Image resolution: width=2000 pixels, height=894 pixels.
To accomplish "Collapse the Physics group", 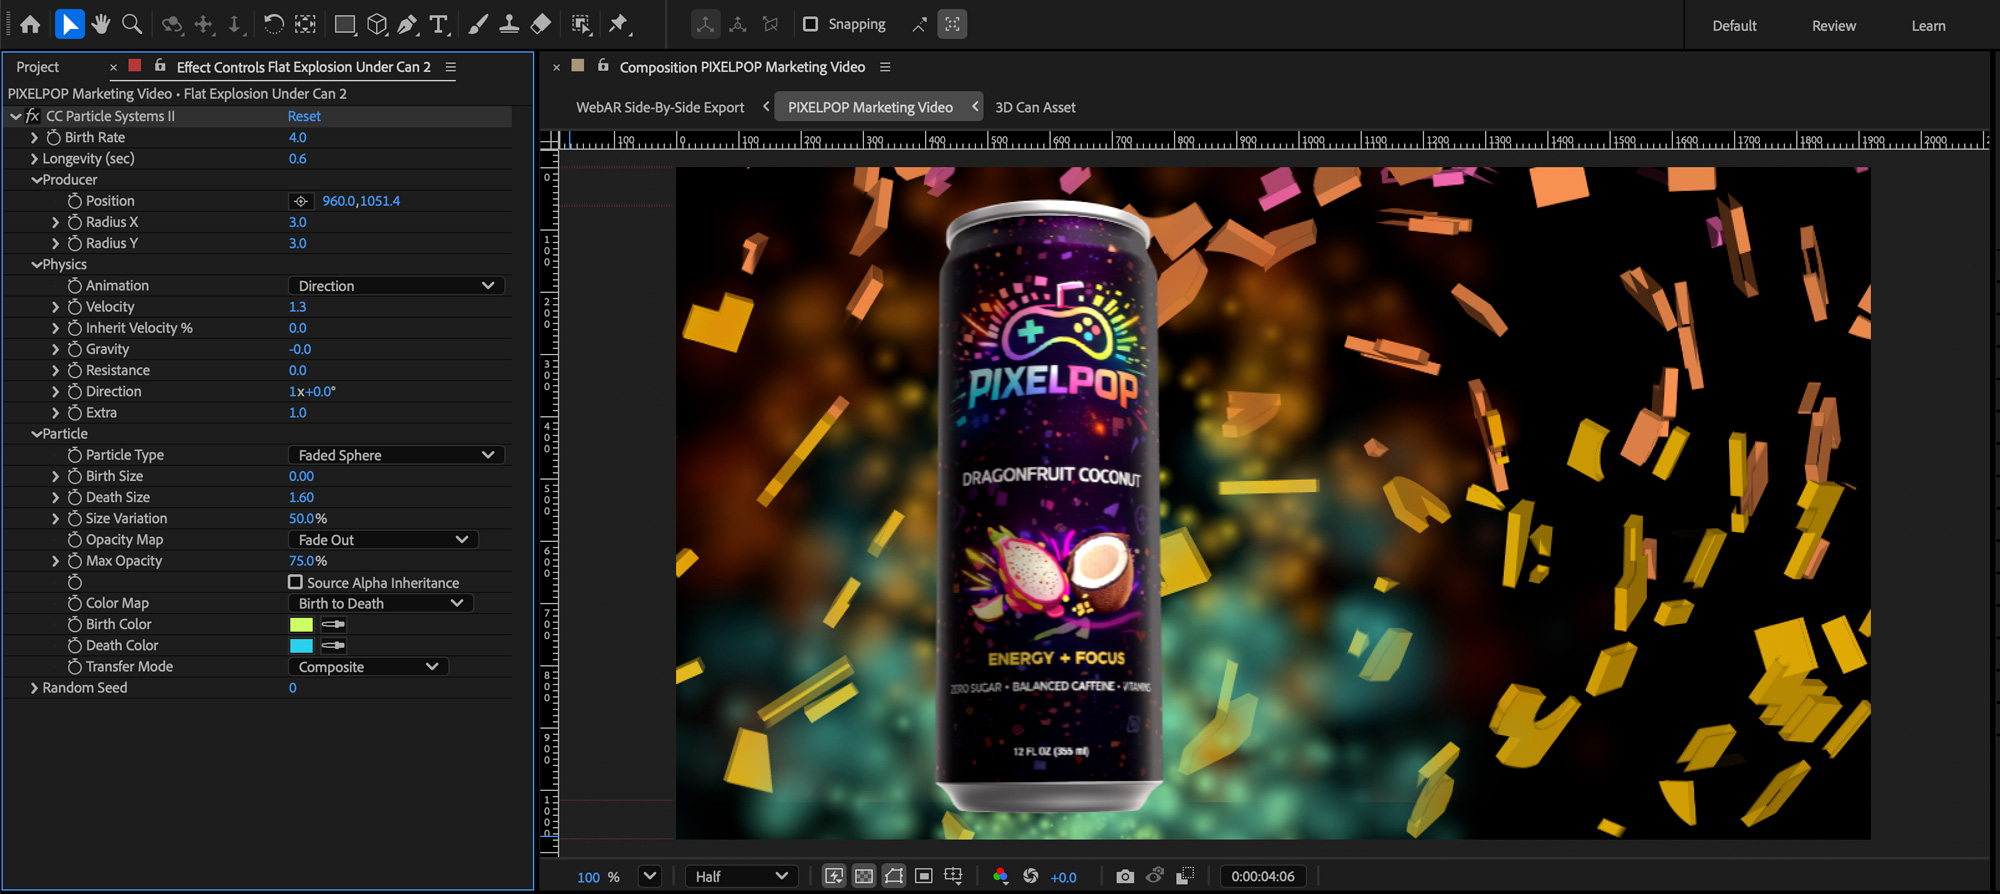I will (x=36, y=265).
